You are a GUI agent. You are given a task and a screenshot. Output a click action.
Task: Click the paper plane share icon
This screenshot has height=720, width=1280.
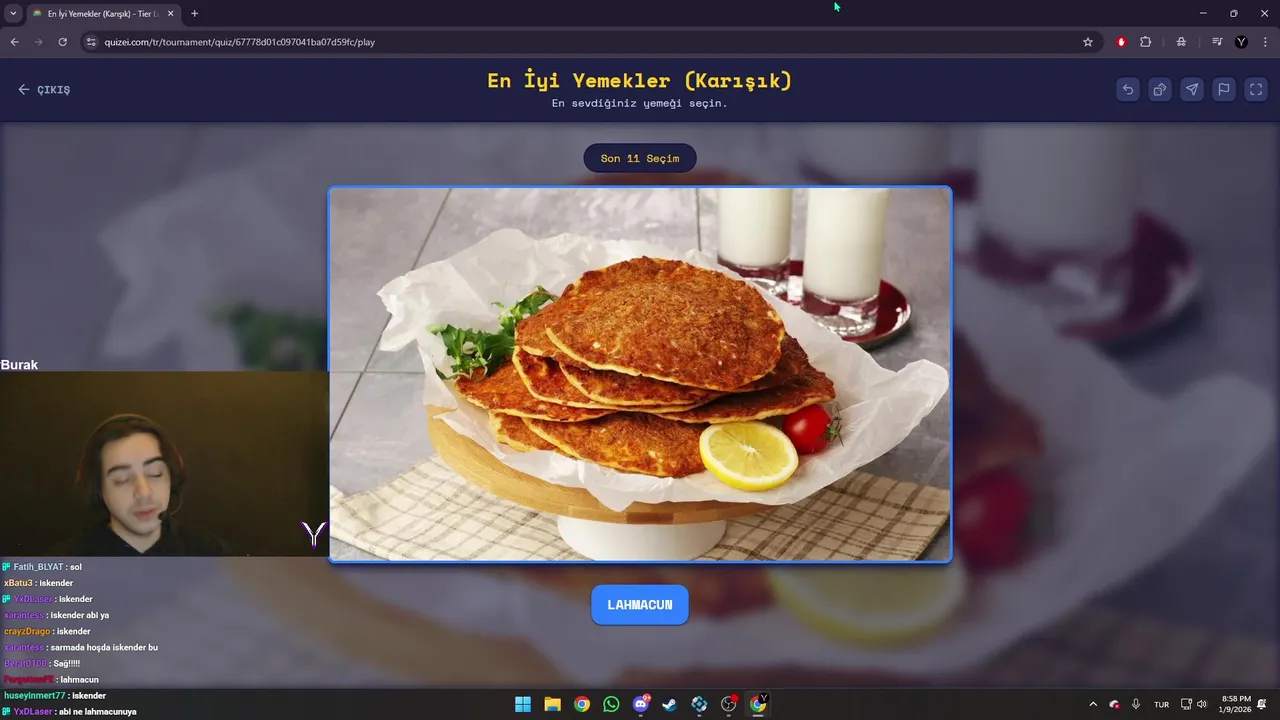(1192, 89)
